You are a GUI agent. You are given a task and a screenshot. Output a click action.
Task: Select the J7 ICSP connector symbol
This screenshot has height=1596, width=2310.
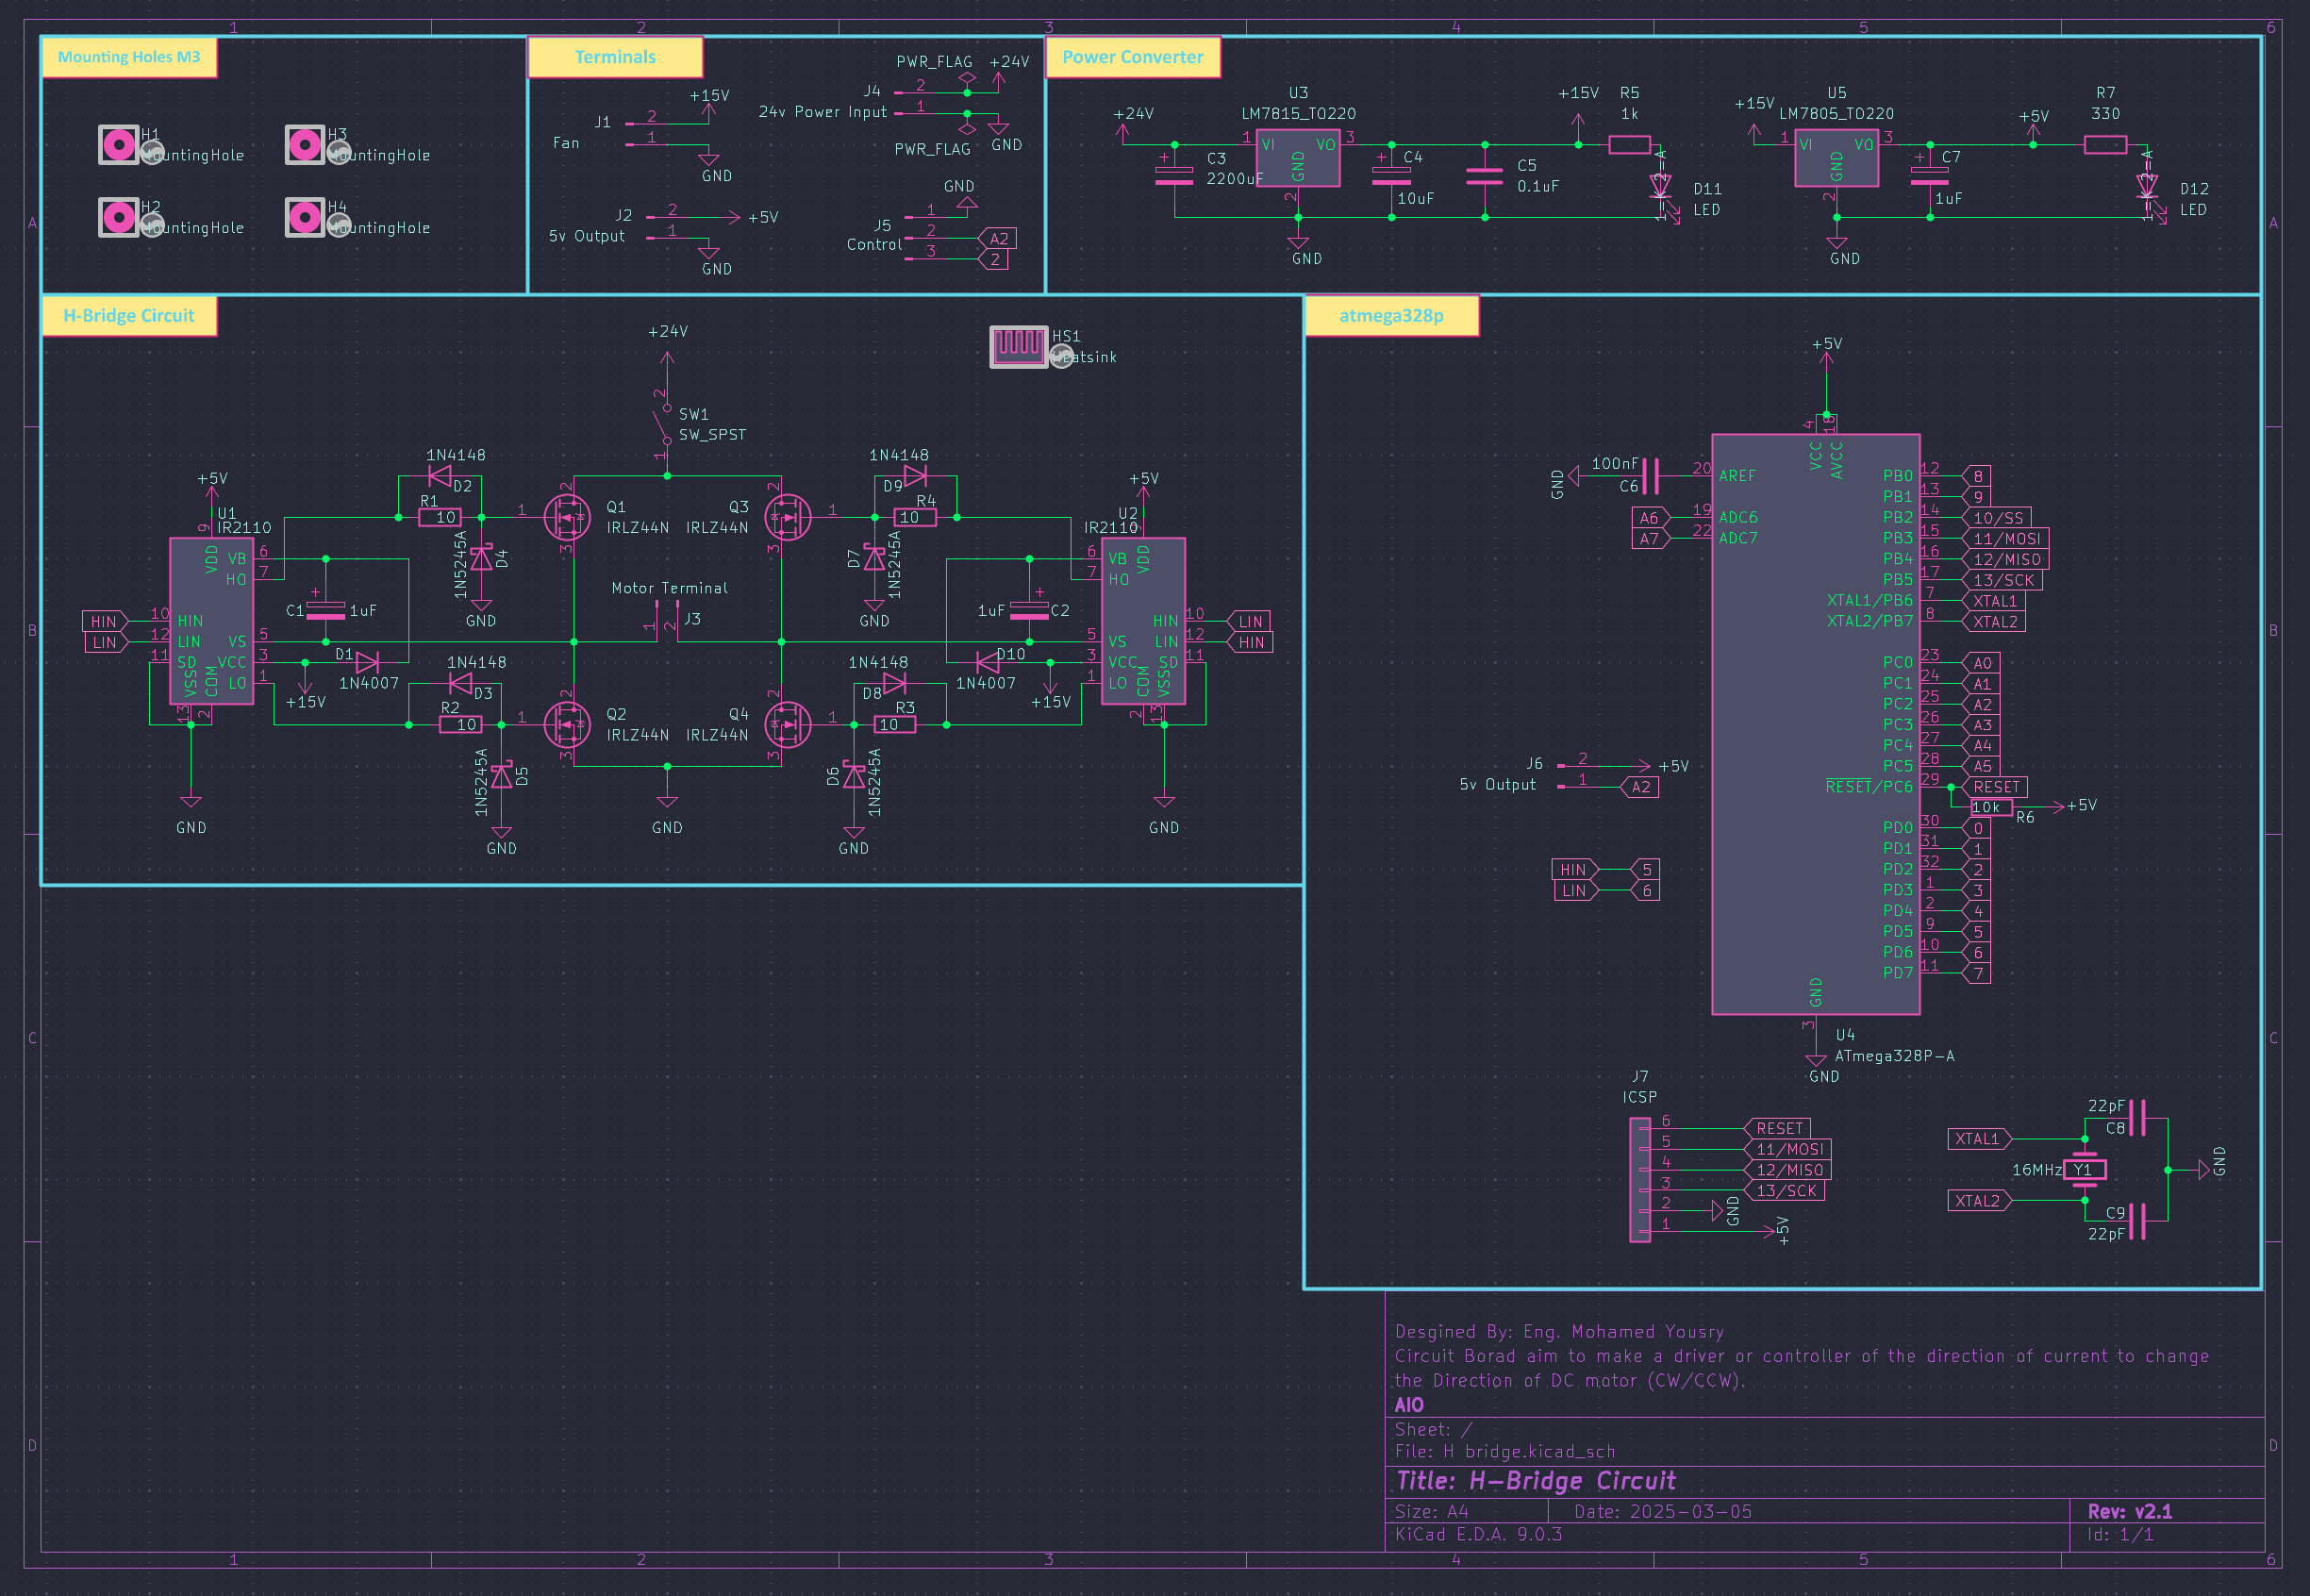[1640, 1180]
